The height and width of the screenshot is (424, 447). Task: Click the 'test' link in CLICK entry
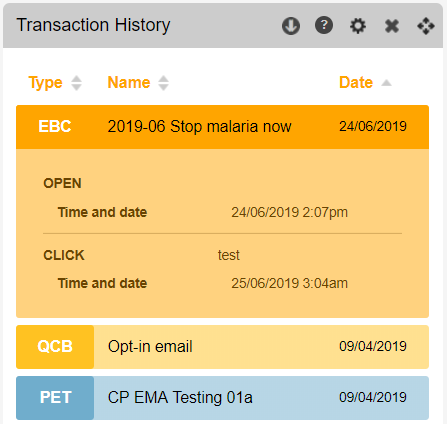(229, 255)
